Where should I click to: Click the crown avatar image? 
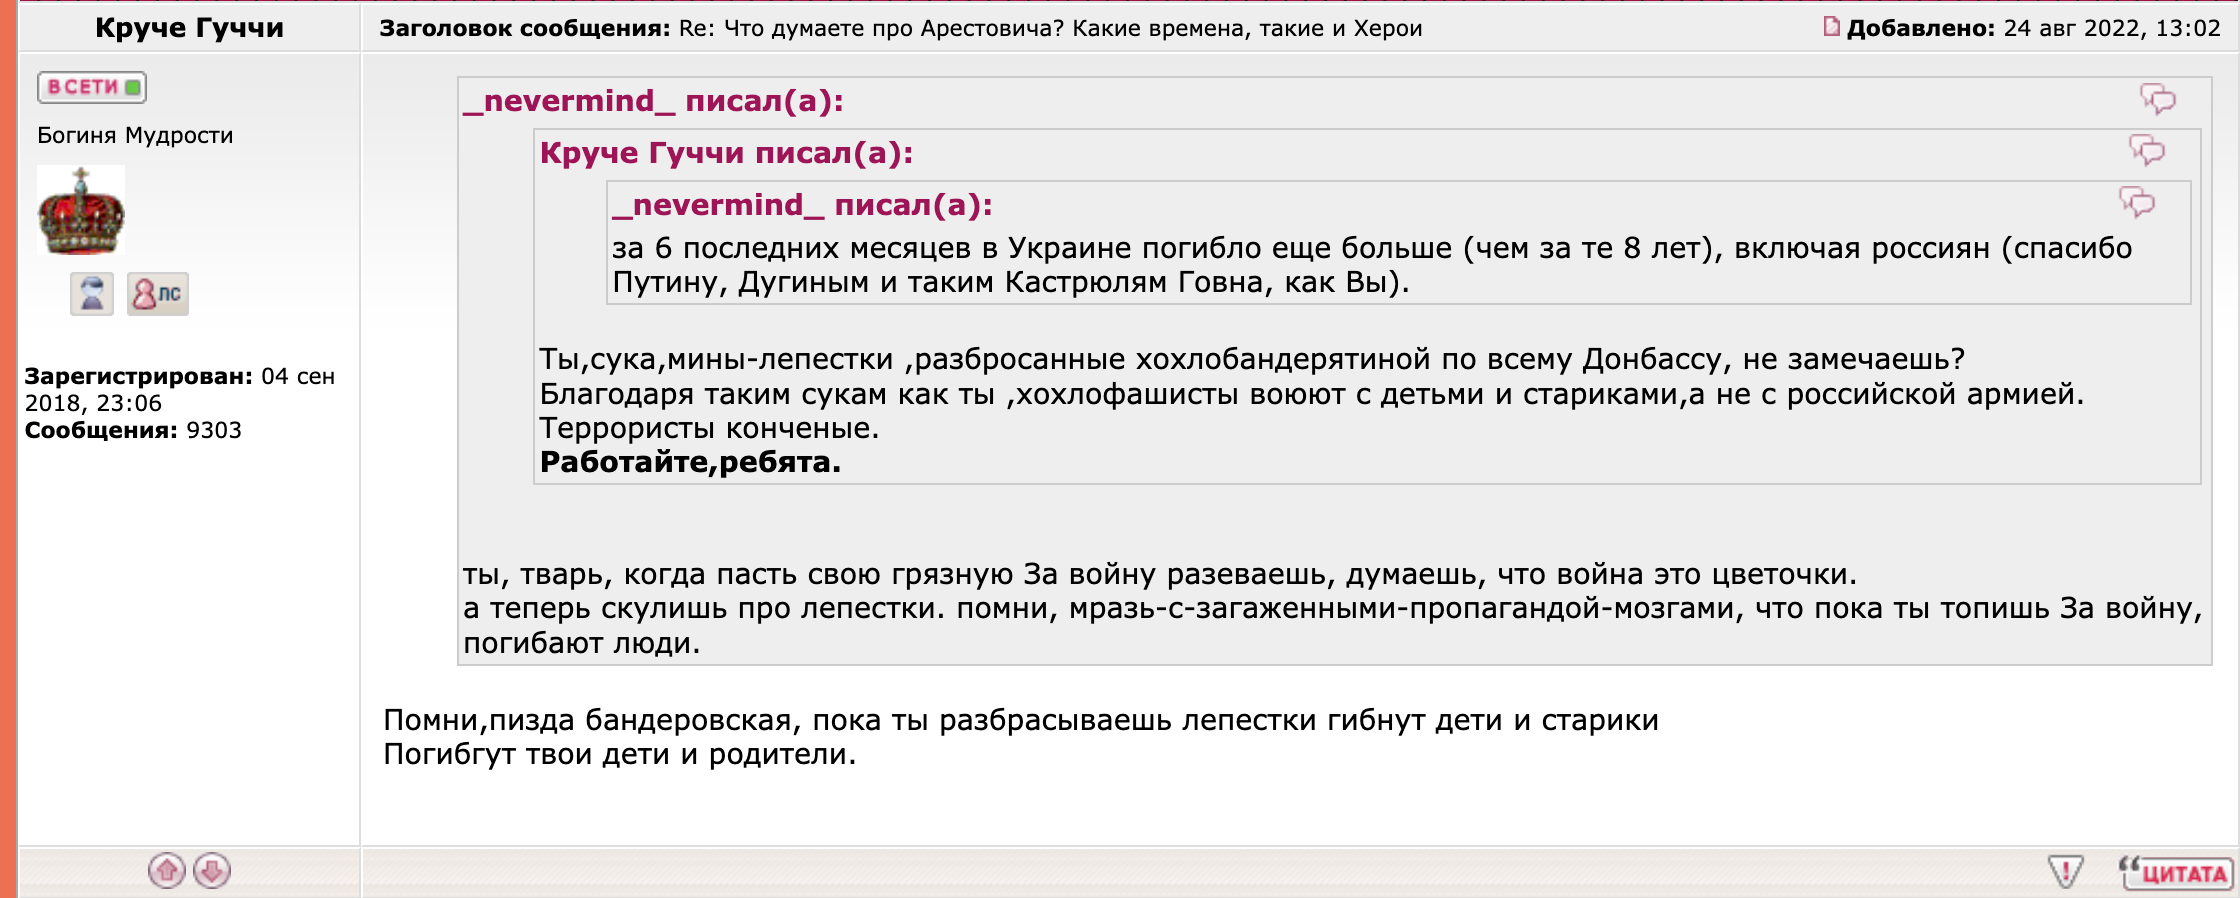[81, 210]
